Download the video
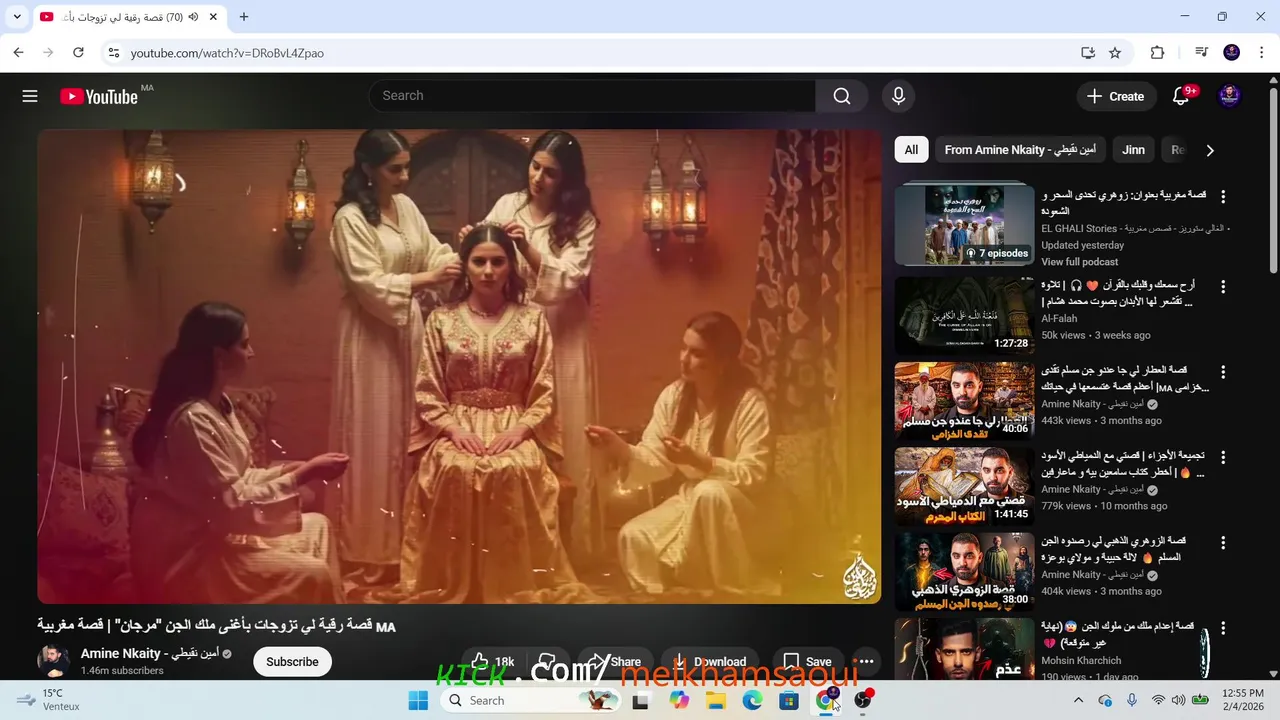 pyautogui.click(x=709, y=661)
